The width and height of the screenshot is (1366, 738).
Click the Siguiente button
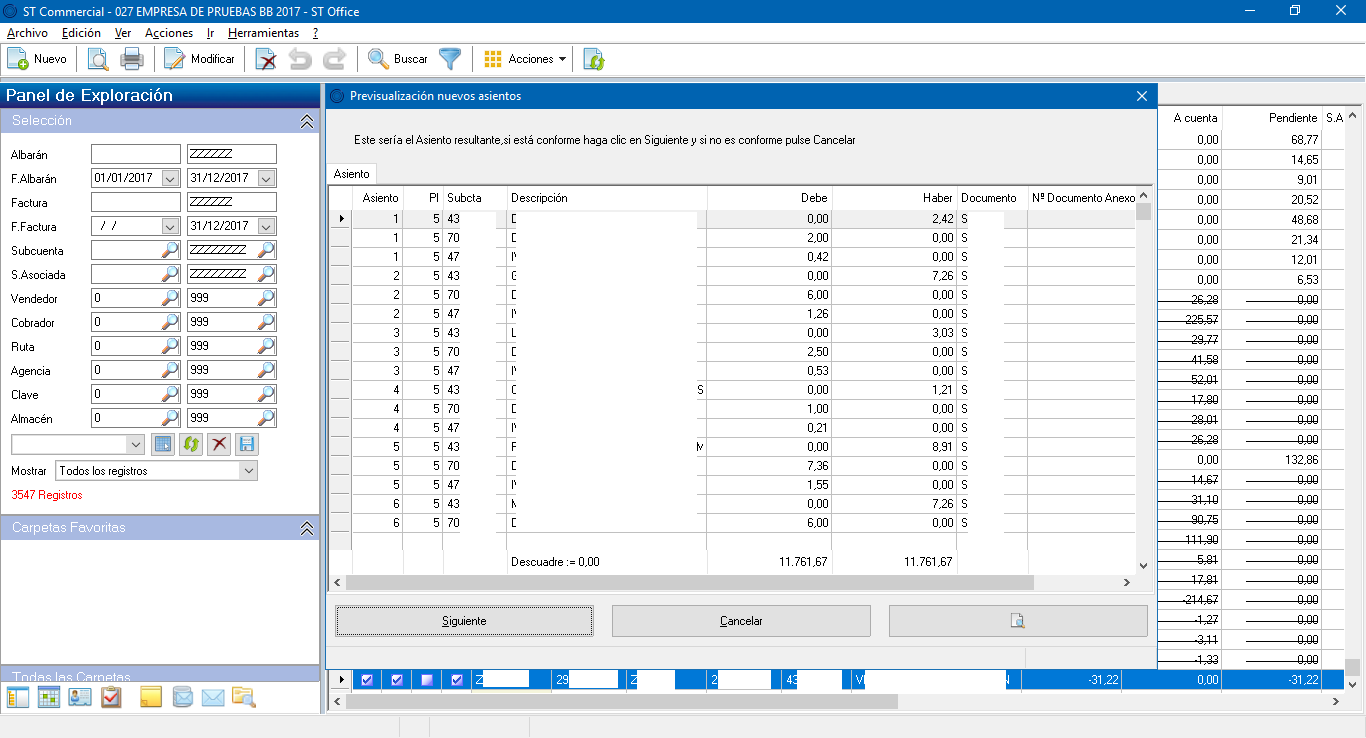(464, 621)
